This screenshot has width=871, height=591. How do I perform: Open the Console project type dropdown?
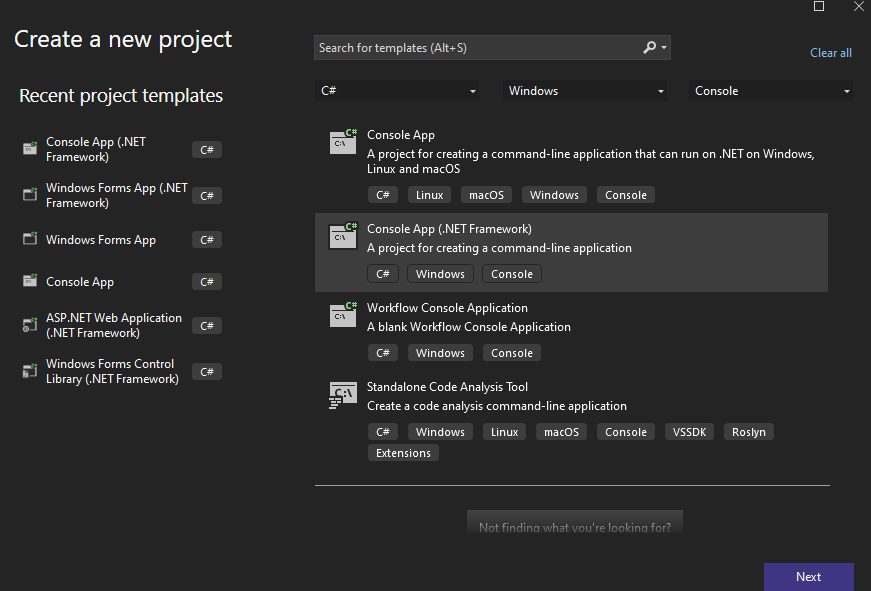tap(771, 91)
